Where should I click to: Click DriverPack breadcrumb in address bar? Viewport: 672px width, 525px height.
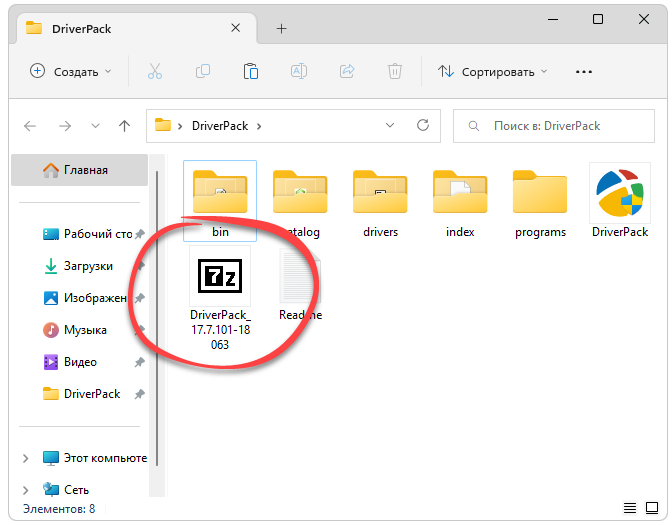point(220,126)
